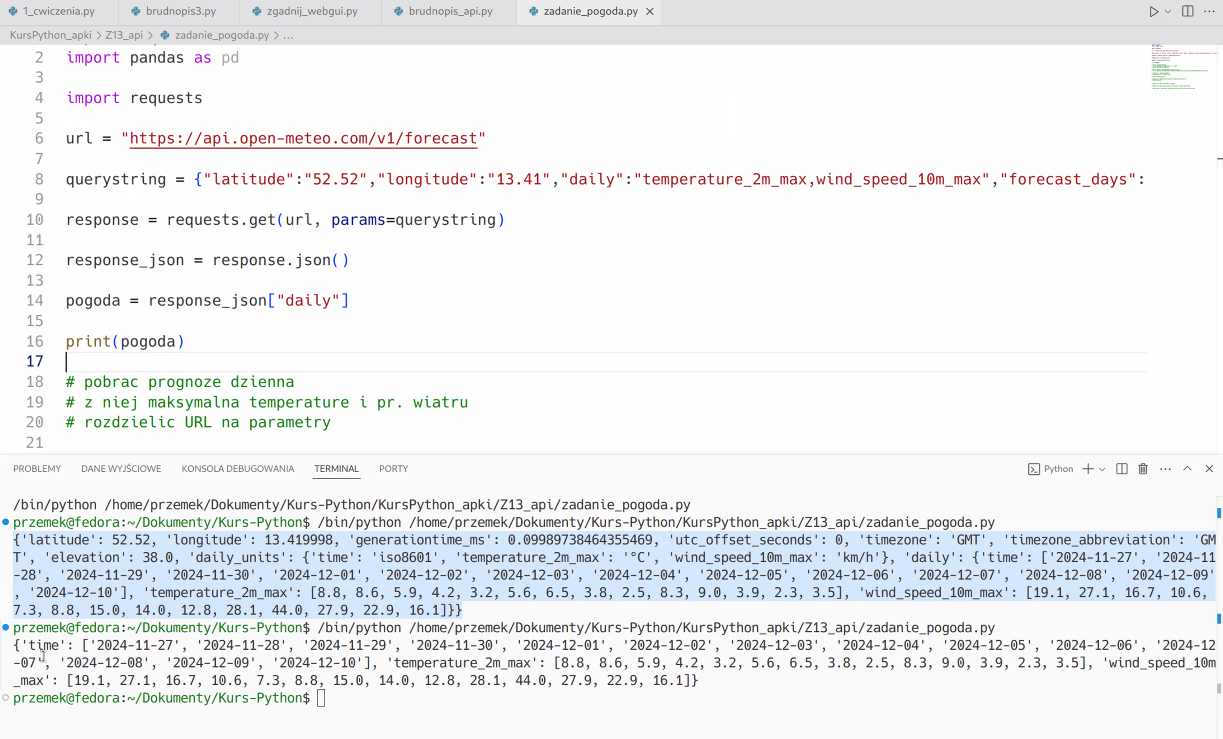This screenshot has height=739, width=1223.
Task: Click the empty circle decoration on the last prompt
Action: 5,698
